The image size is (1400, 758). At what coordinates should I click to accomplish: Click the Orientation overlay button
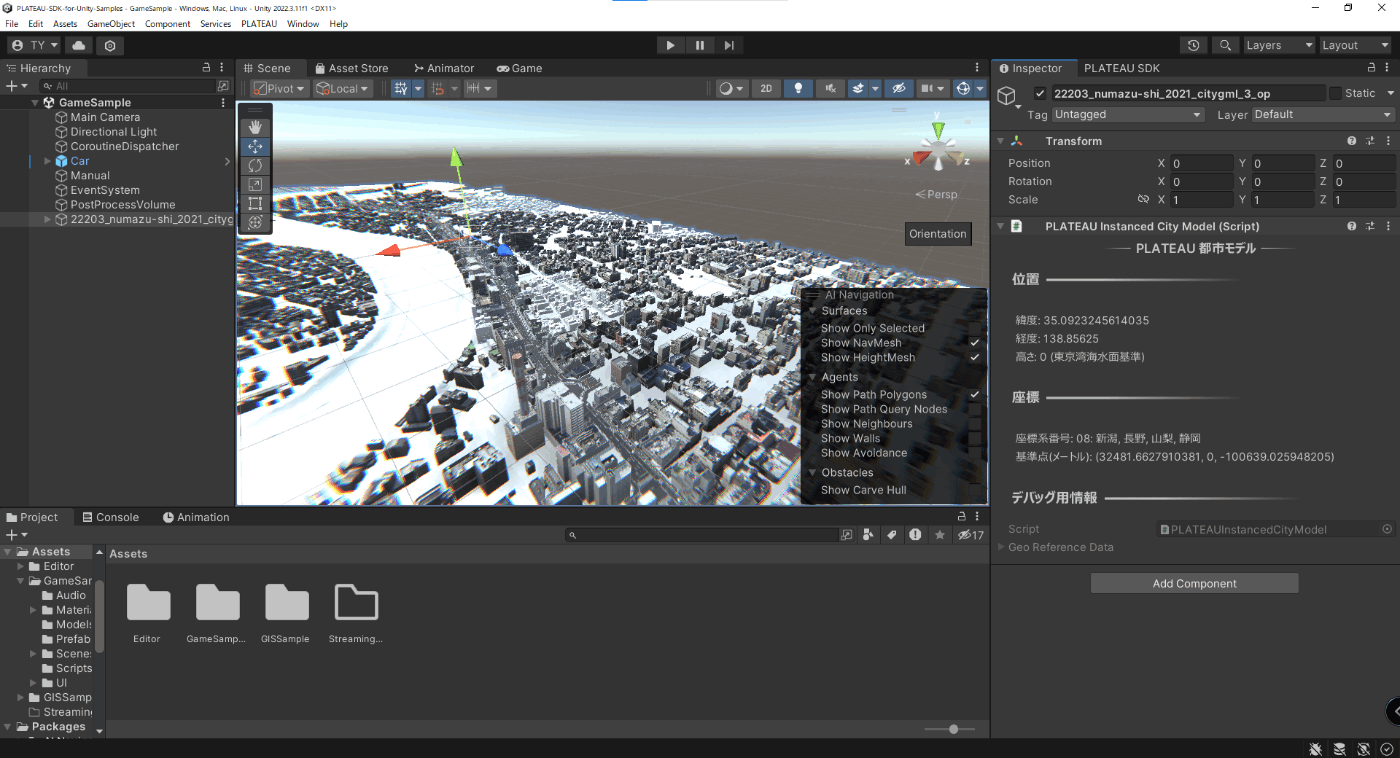coord(938,234)
